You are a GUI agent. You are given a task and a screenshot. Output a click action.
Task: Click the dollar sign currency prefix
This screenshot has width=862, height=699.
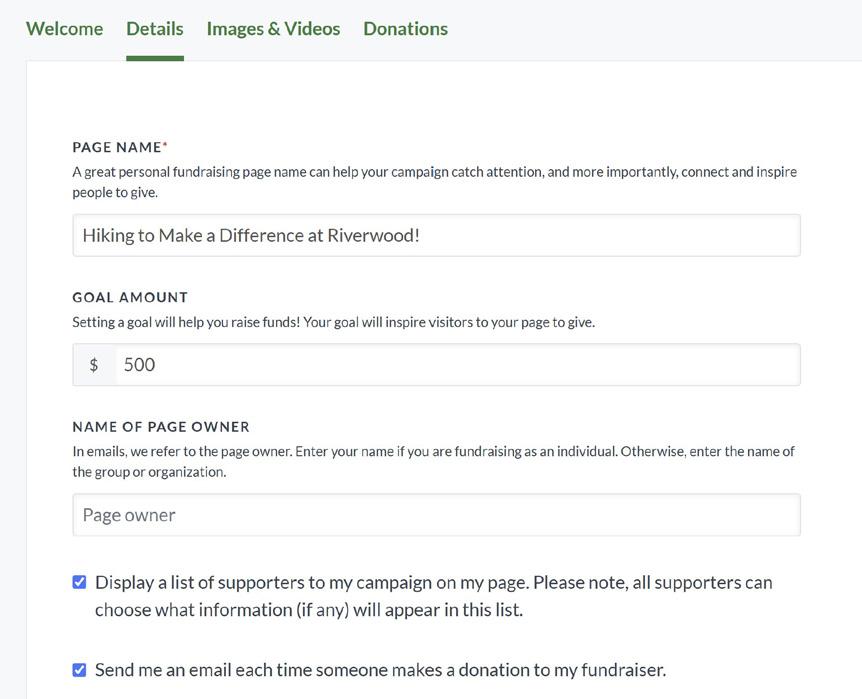[x=94, y=365]
